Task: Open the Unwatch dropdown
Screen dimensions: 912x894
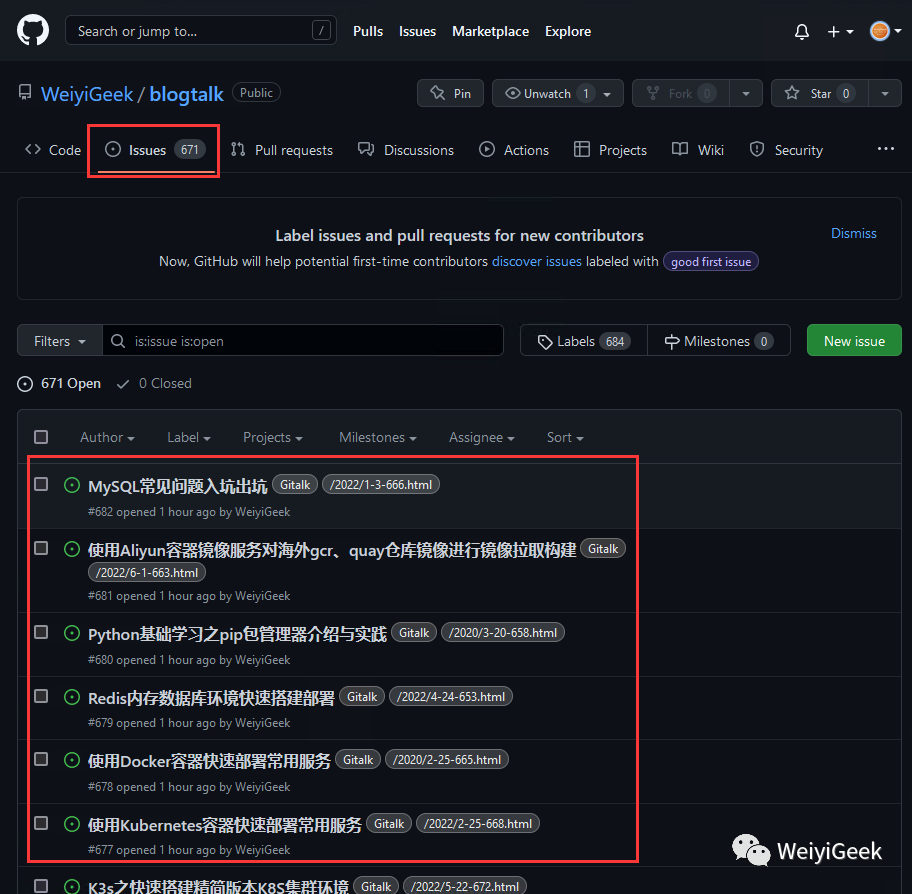Action: pyautogui.click(x=558, y=93)
